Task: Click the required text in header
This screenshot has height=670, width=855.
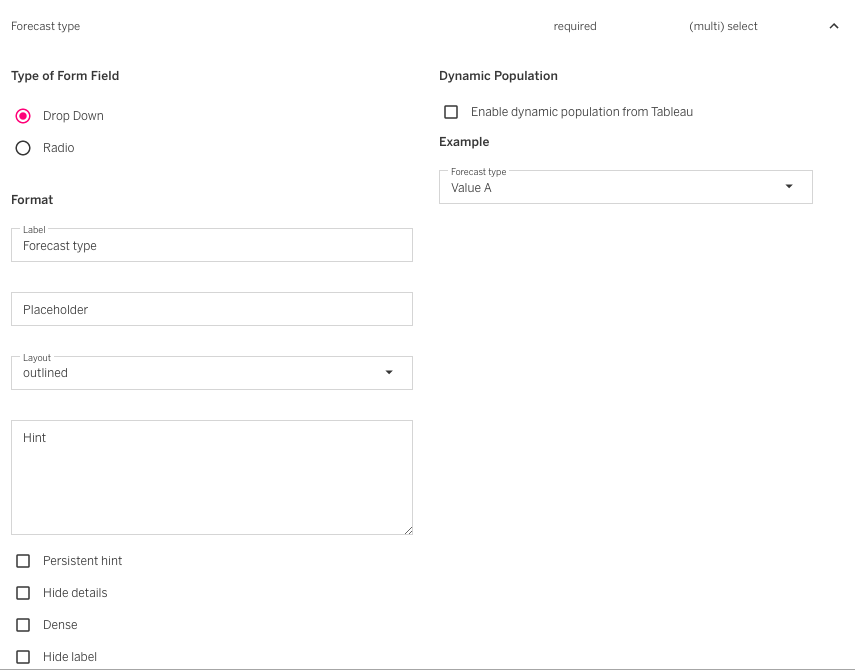Action: [x=575, y=27]
